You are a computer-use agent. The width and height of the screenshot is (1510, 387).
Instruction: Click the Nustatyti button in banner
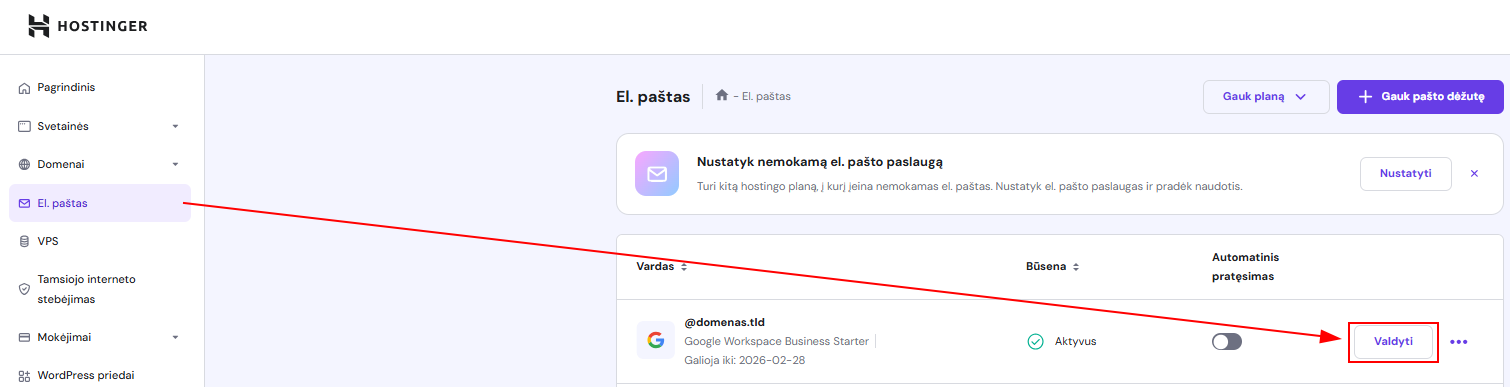click(1405, 173)
